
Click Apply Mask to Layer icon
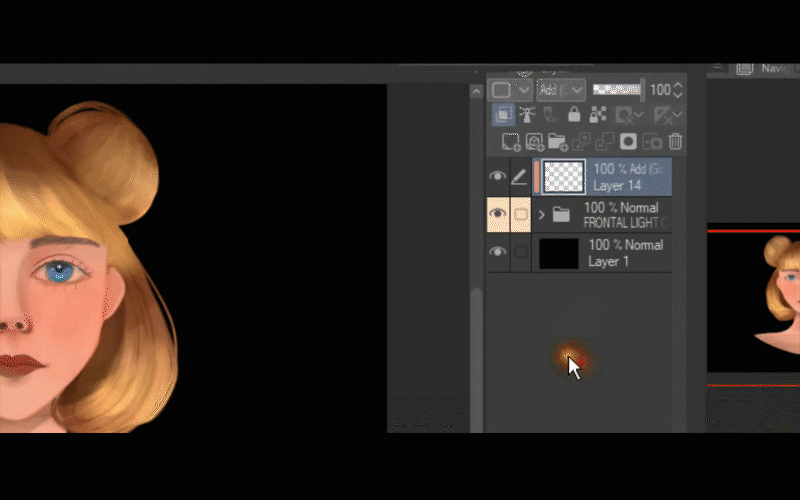pos(652,142)
